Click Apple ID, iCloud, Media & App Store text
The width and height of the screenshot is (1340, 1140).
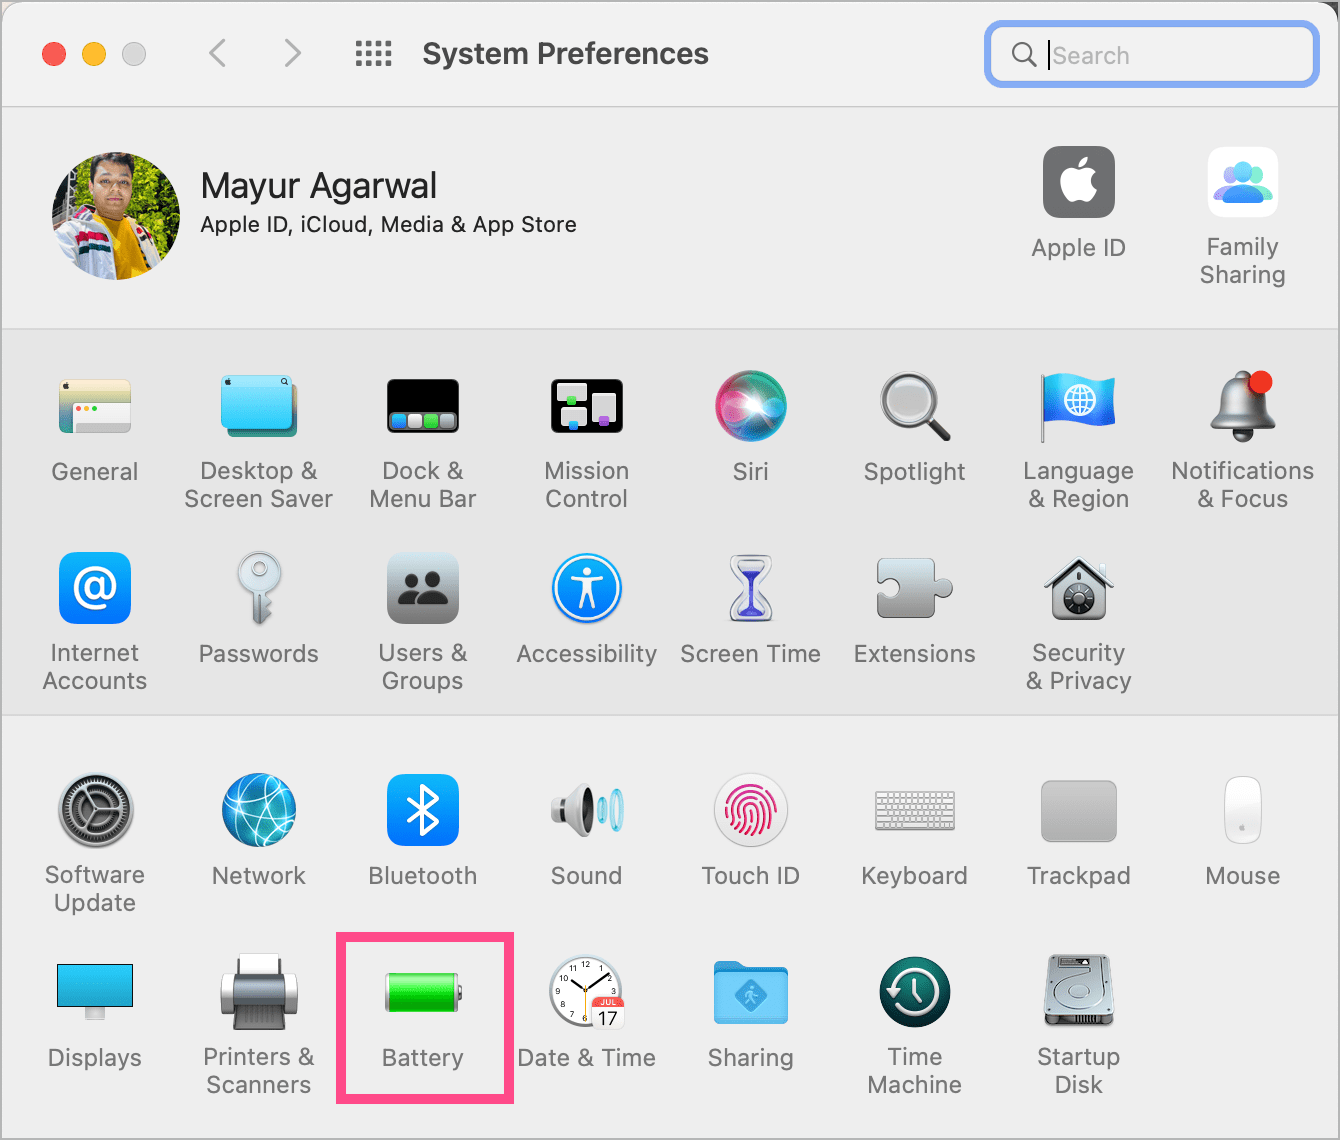[x=389, y=225]
